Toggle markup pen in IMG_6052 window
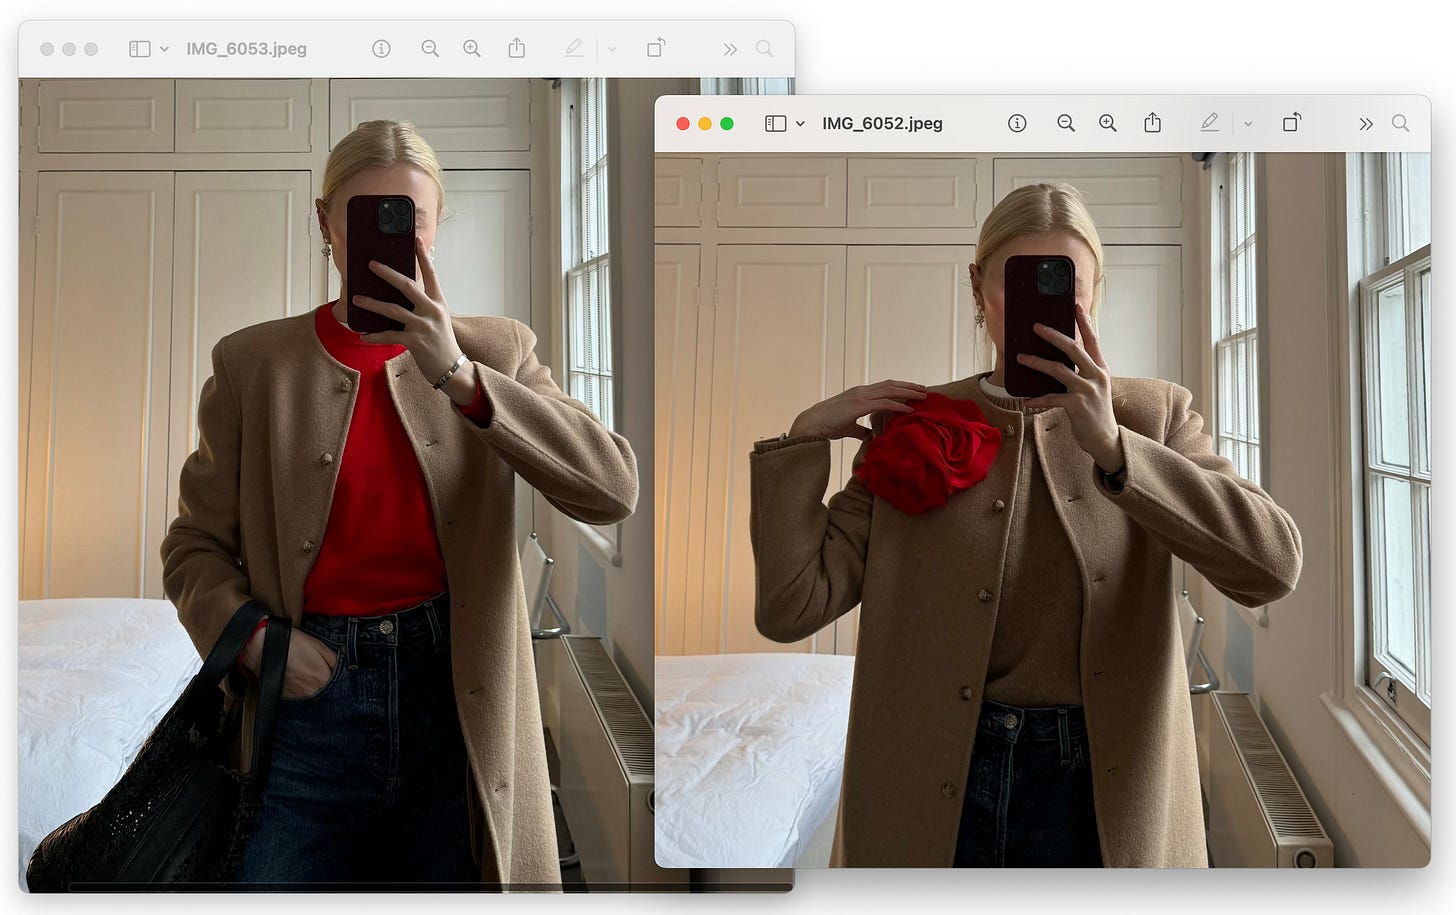Image resolution: width=1456 pixels, height=915 pixels. pos(1209,122)
